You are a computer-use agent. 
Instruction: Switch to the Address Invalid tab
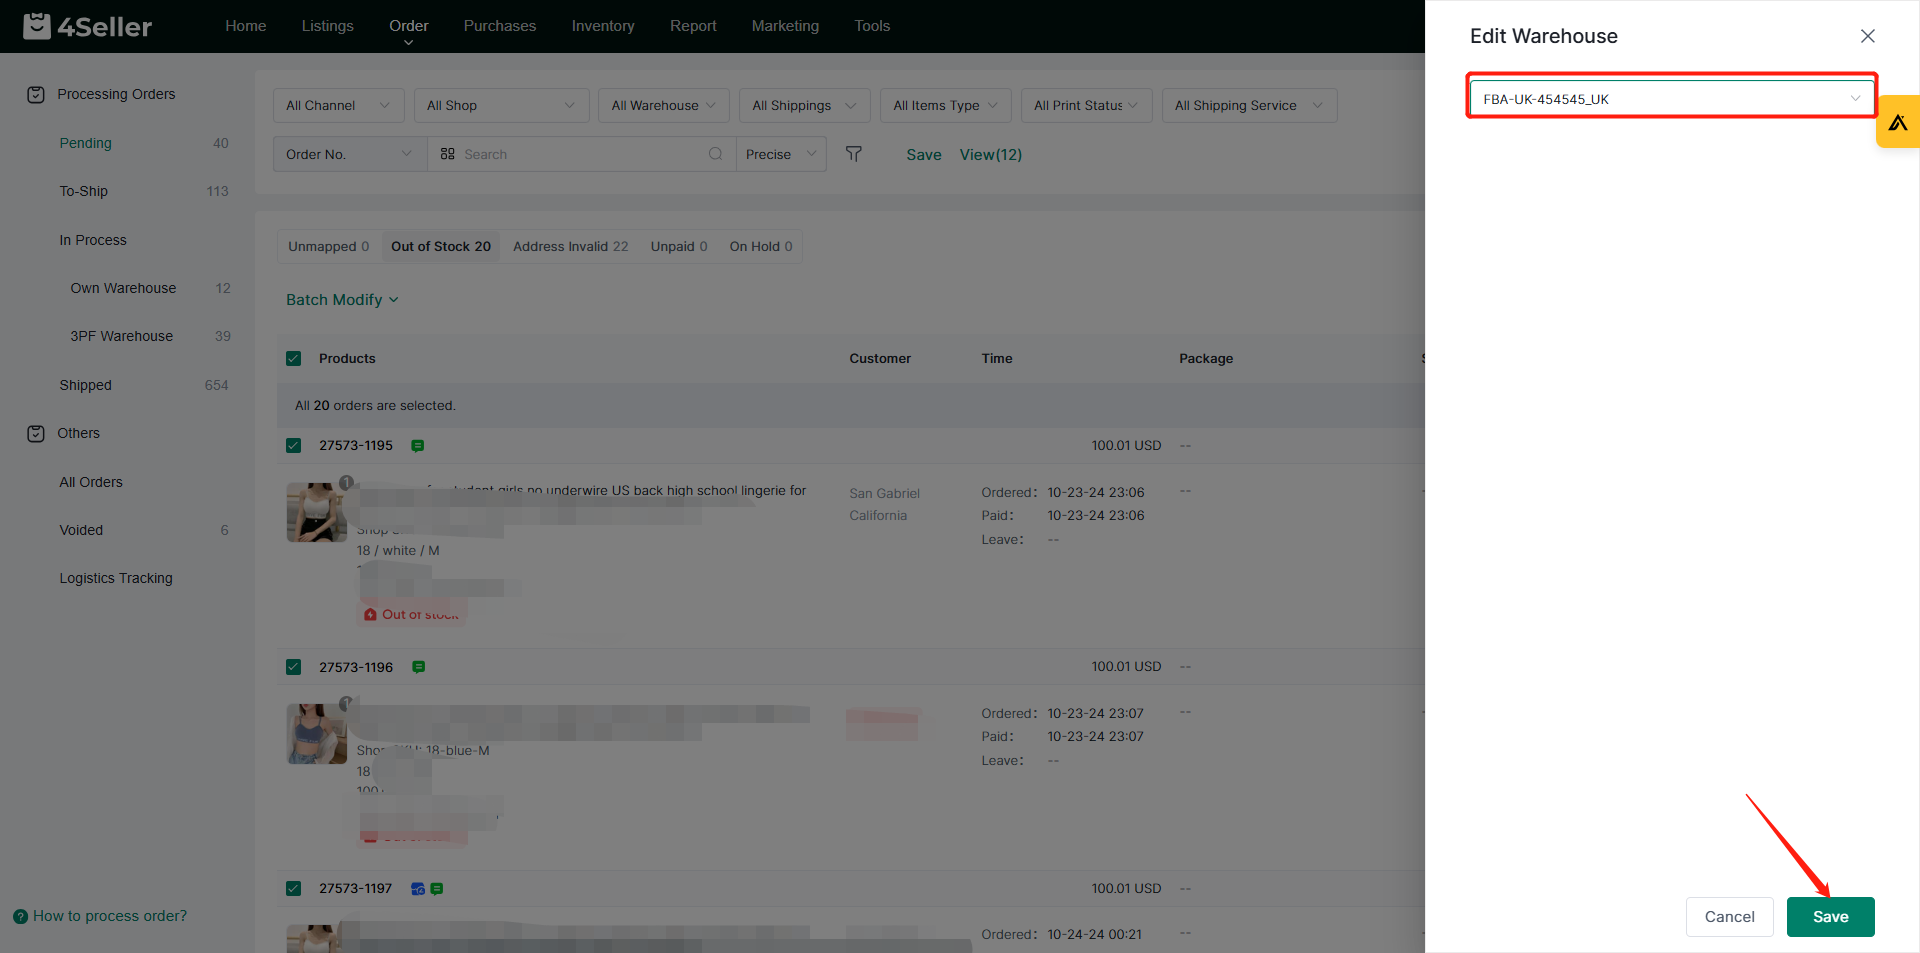570,247
